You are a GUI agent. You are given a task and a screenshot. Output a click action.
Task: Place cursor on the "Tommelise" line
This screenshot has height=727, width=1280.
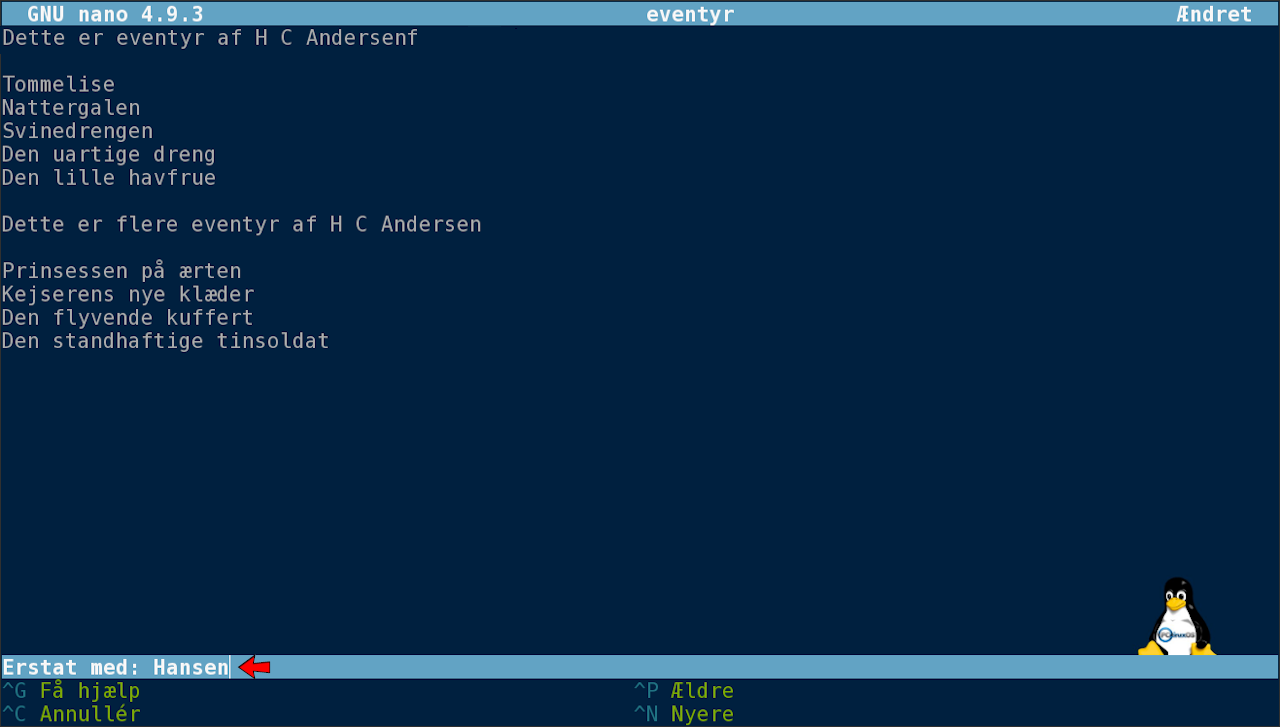click(x=59, y=84)
